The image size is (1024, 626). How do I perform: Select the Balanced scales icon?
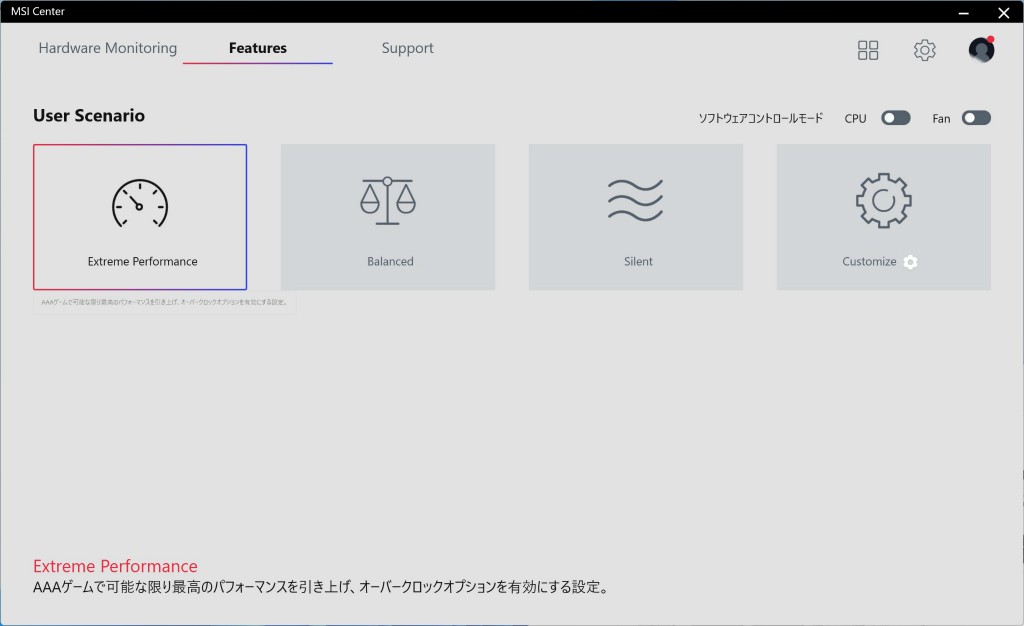(x=388, y=200)
